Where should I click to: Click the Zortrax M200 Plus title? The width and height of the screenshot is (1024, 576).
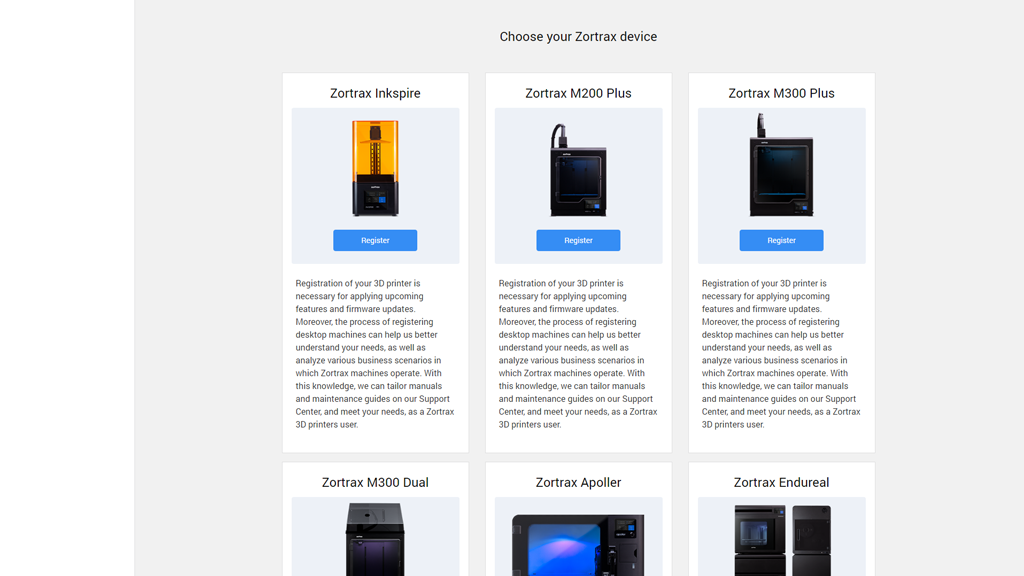click(578, 93)
